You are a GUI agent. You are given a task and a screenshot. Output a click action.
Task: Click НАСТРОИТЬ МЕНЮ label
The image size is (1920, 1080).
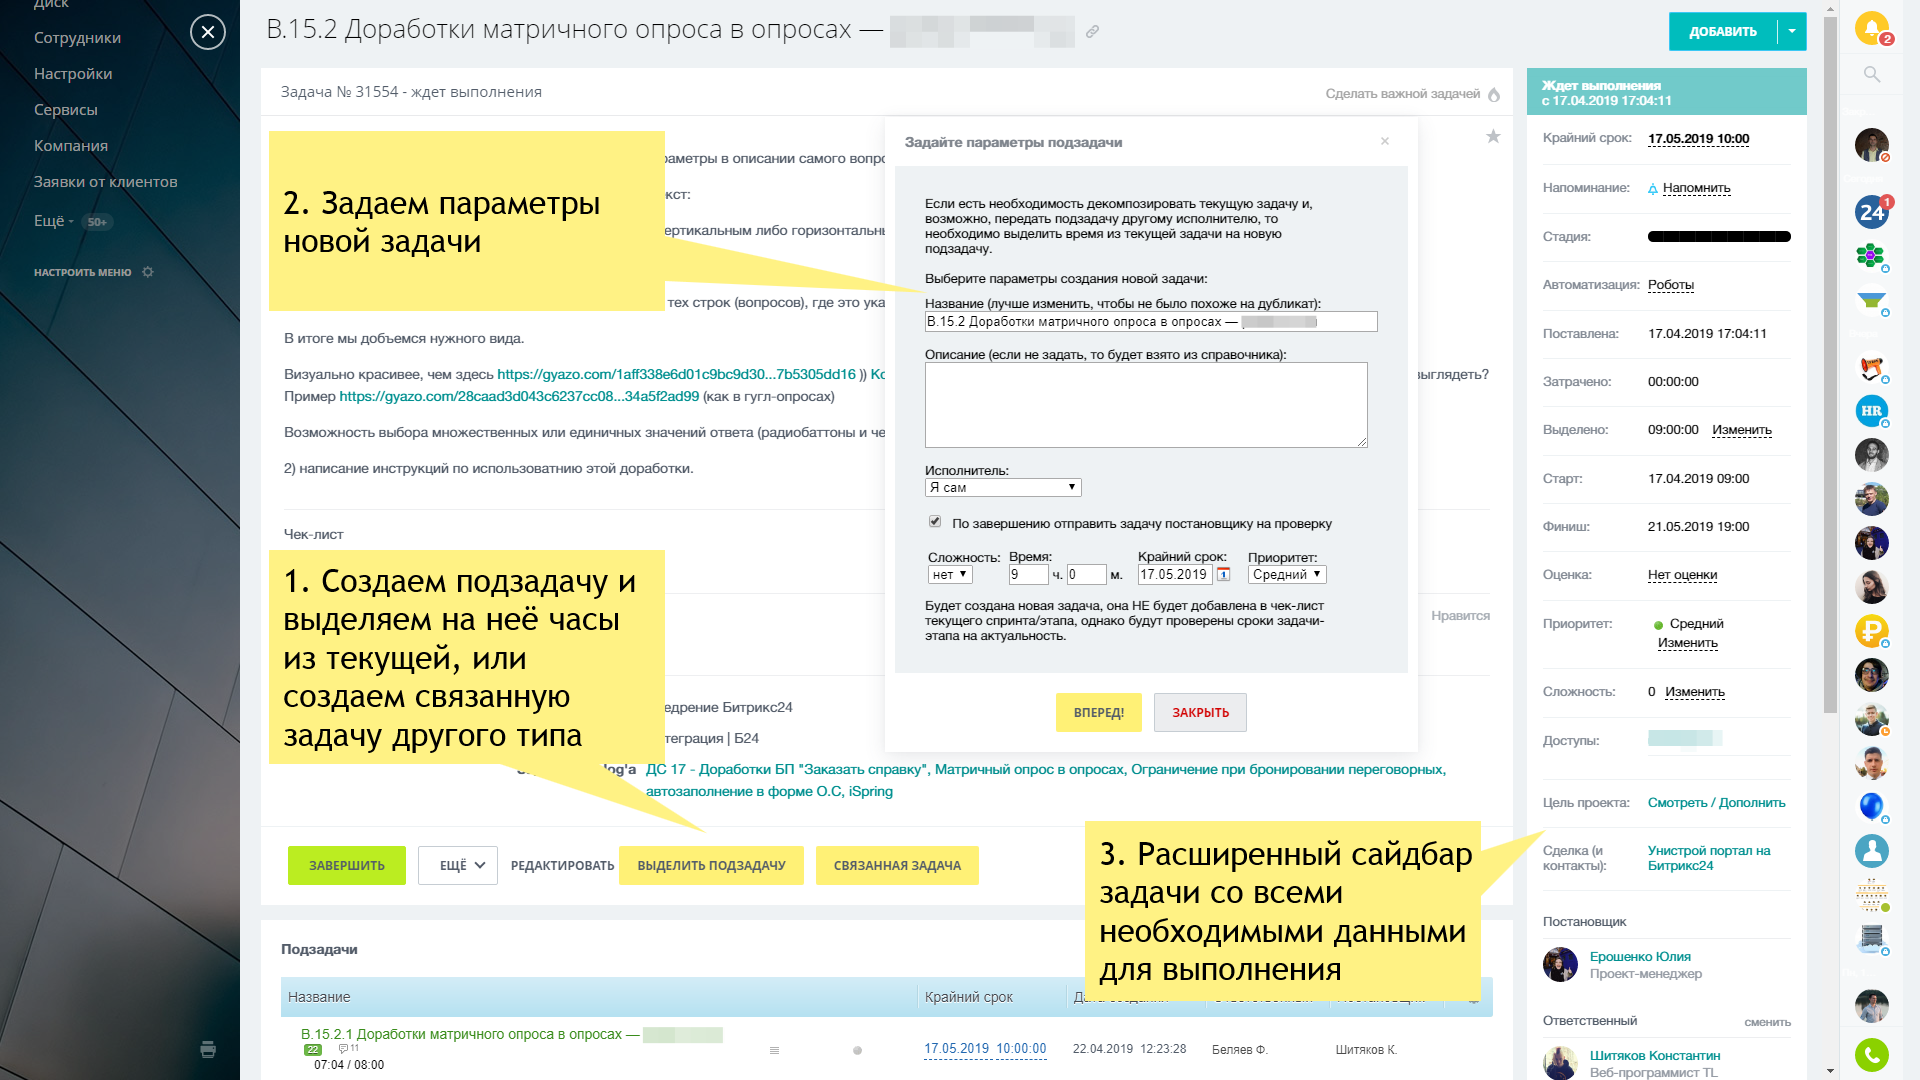coord(83,272)
